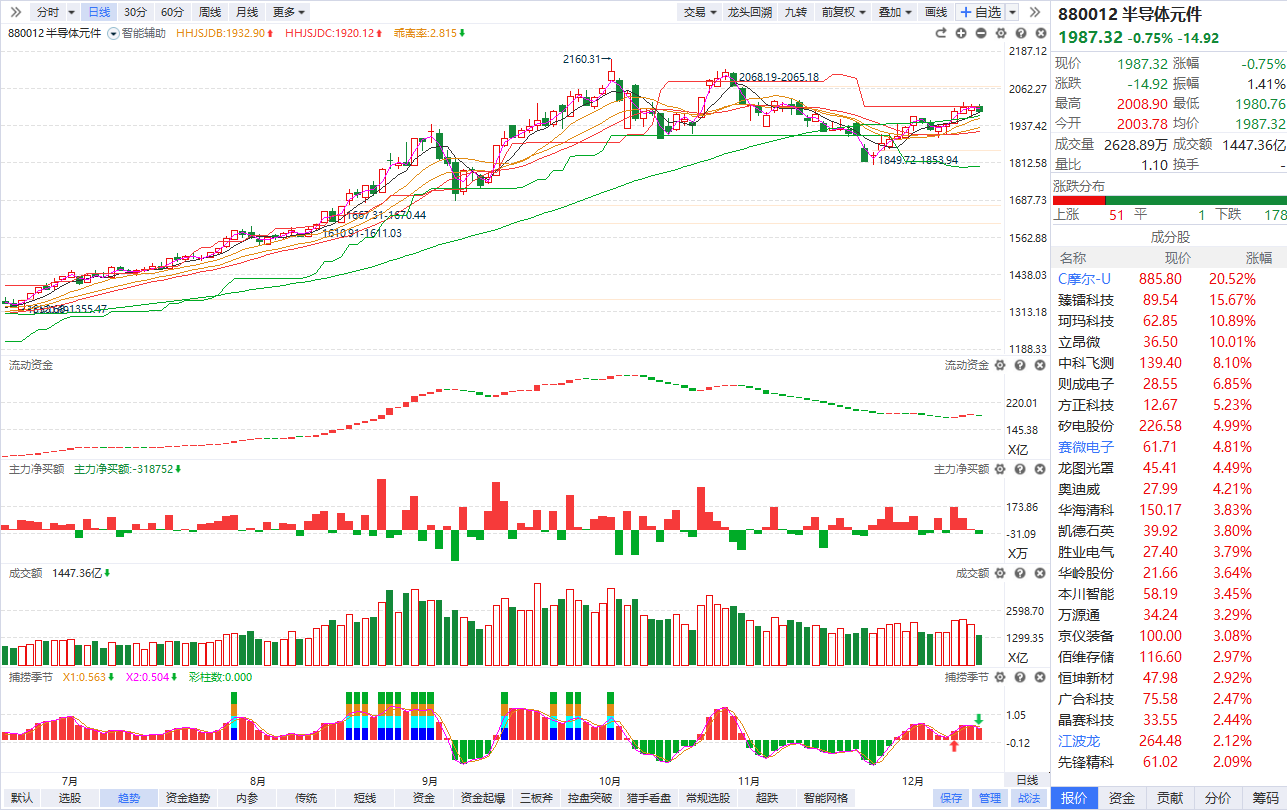1287x811 pixels.
Task: Click the 涨跌分布 red-green distribution bar
Action: click(1169, 200)
